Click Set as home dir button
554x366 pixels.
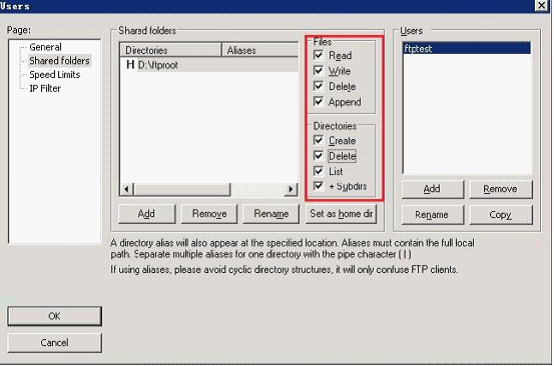coord(341,214)
